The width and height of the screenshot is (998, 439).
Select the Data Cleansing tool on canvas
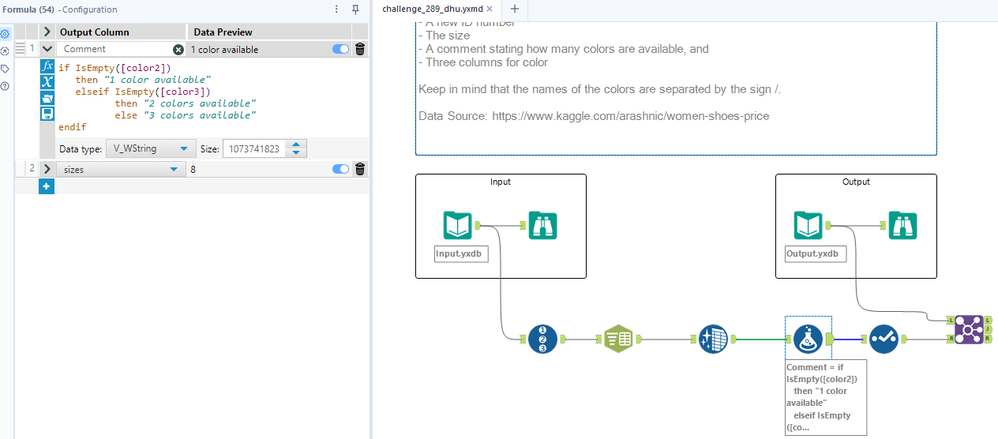point(713,339)
